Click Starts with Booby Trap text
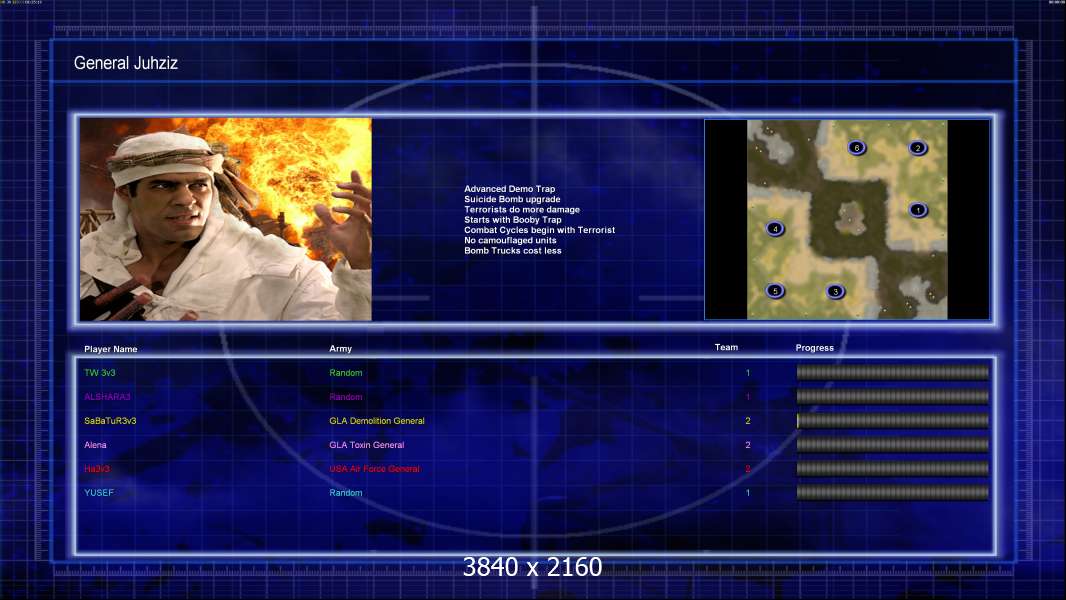This screenshot has height=600, width=1066. [513, 219]
